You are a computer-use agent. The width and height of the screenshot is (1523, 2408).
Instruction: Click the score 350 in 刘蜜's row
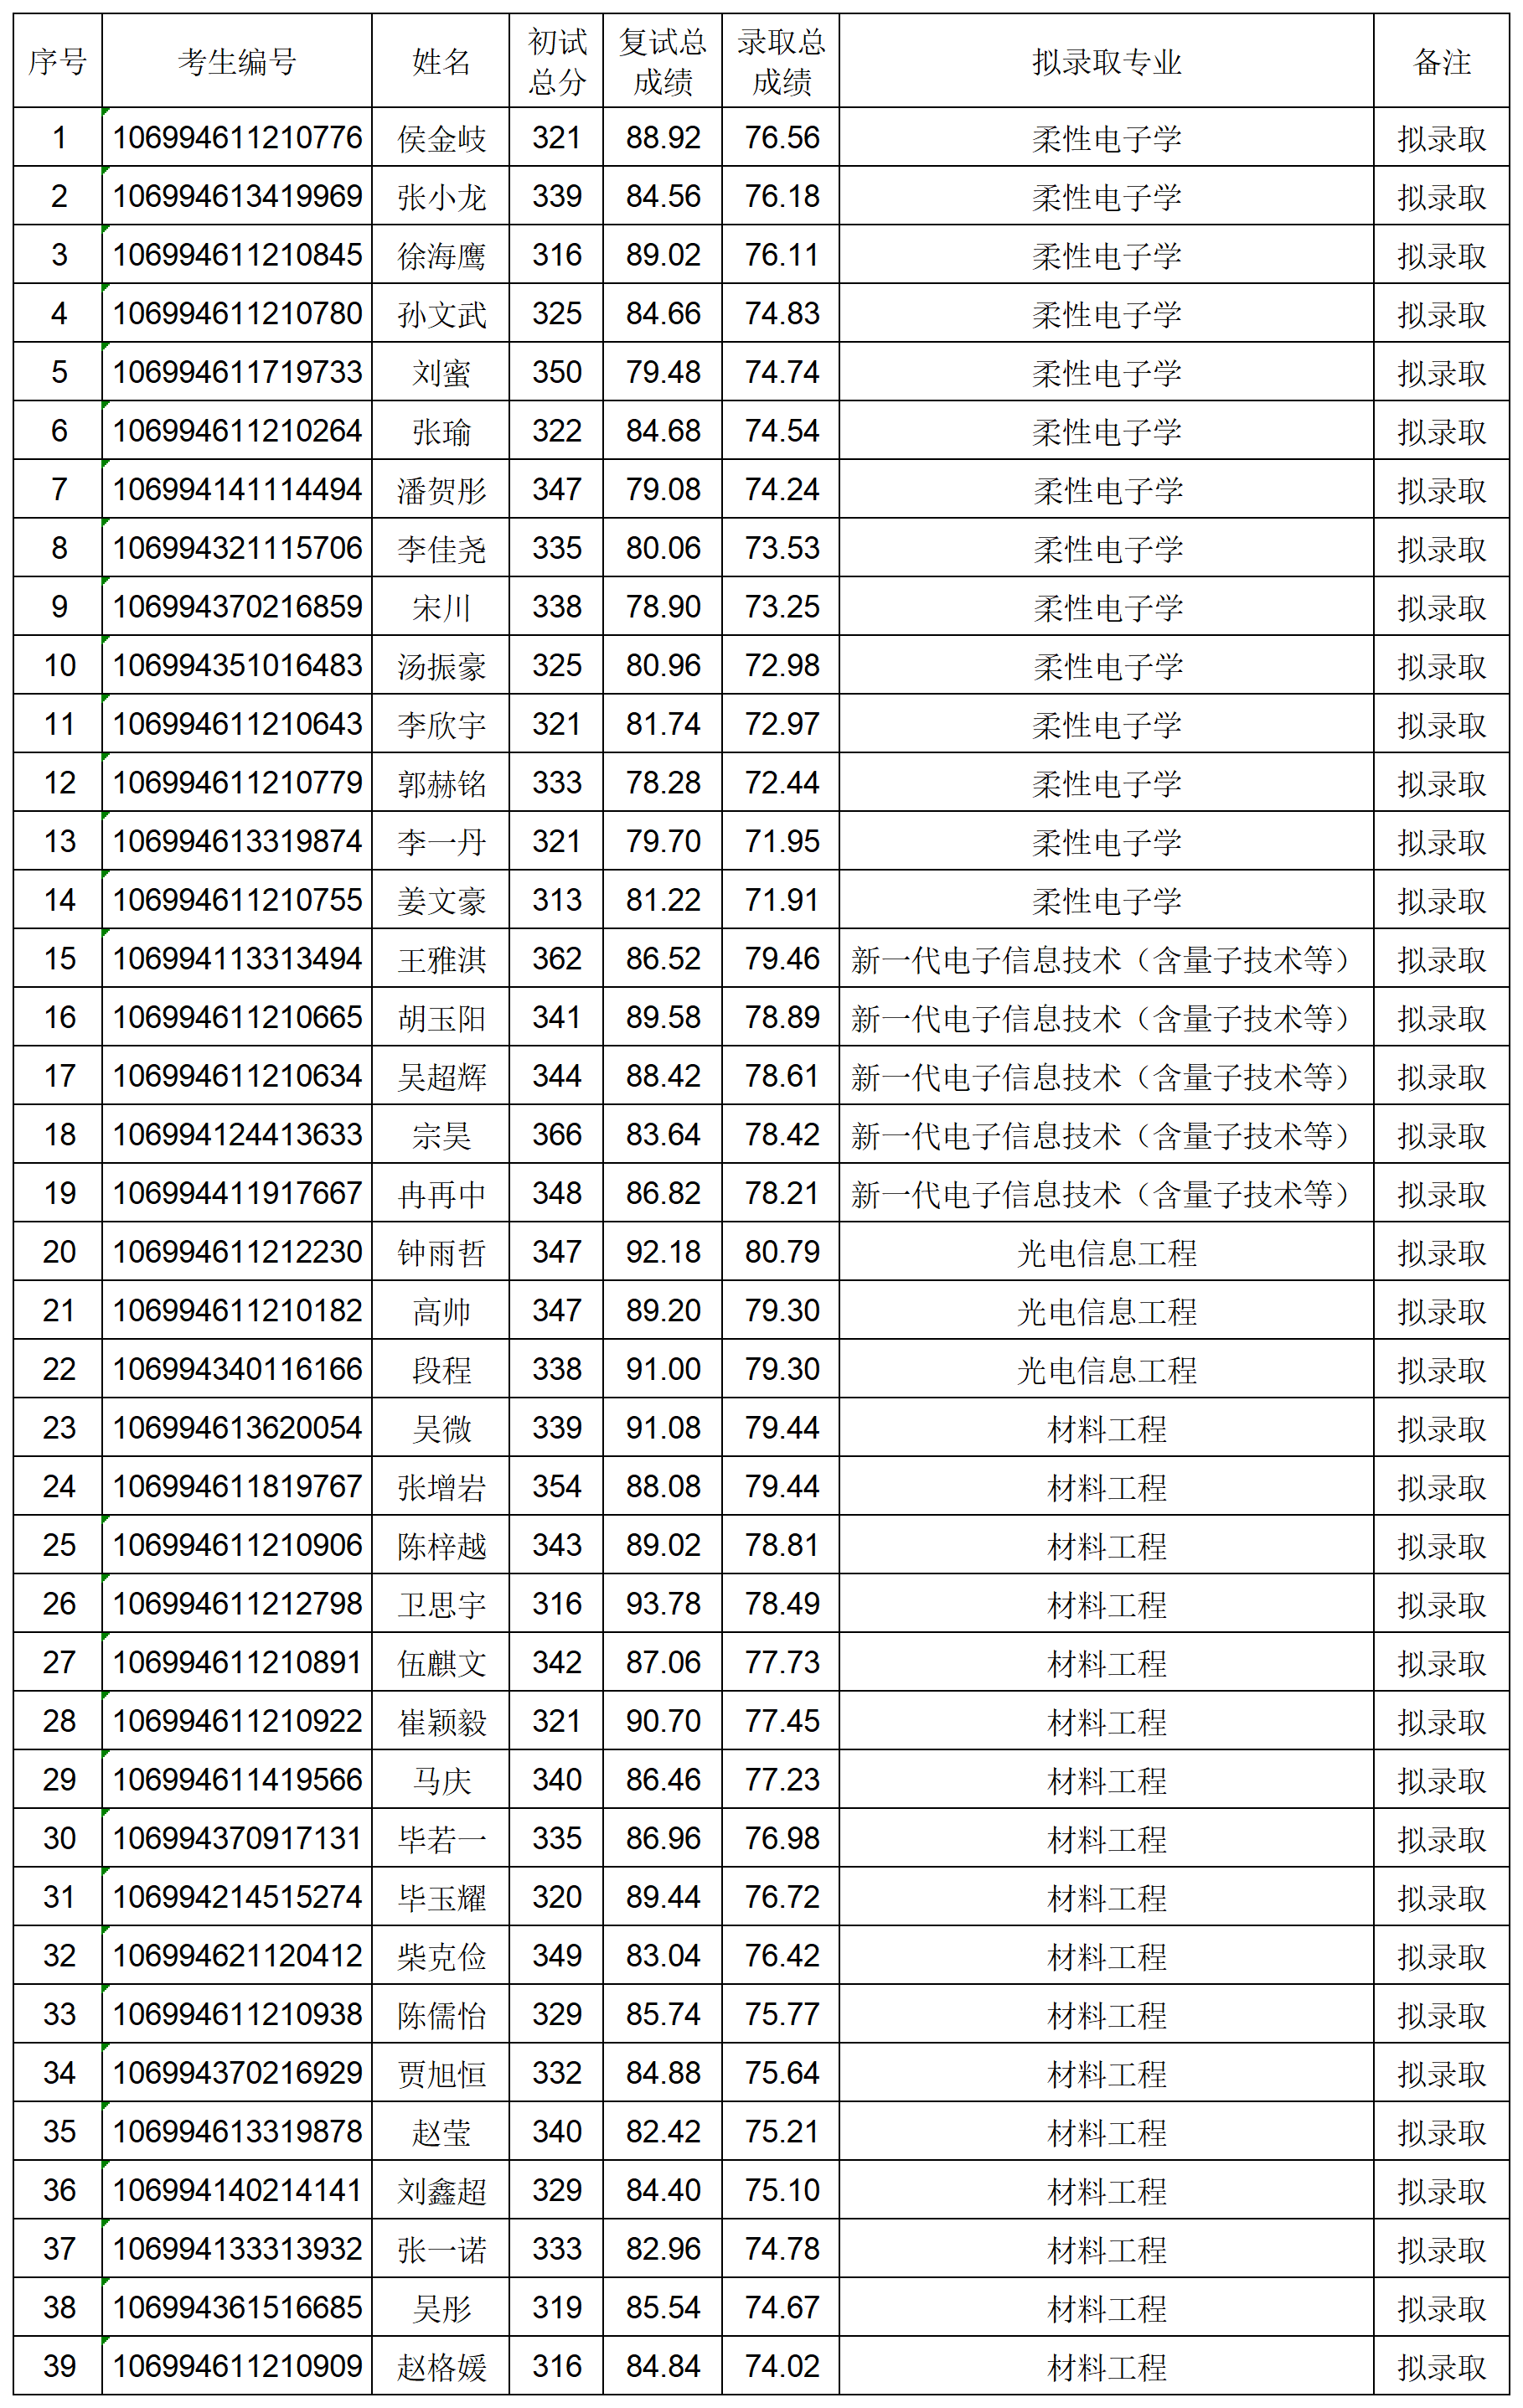[x=557, y=372]
